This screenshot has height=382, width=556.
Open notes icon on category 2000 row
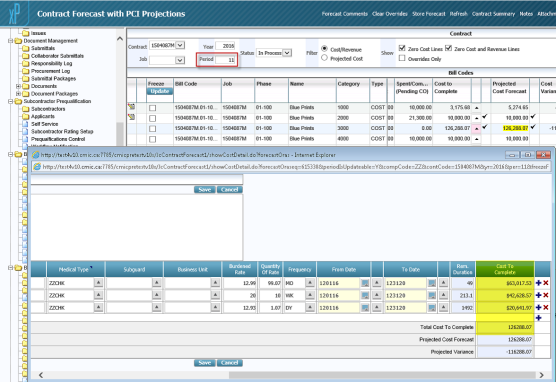(132, 117)
